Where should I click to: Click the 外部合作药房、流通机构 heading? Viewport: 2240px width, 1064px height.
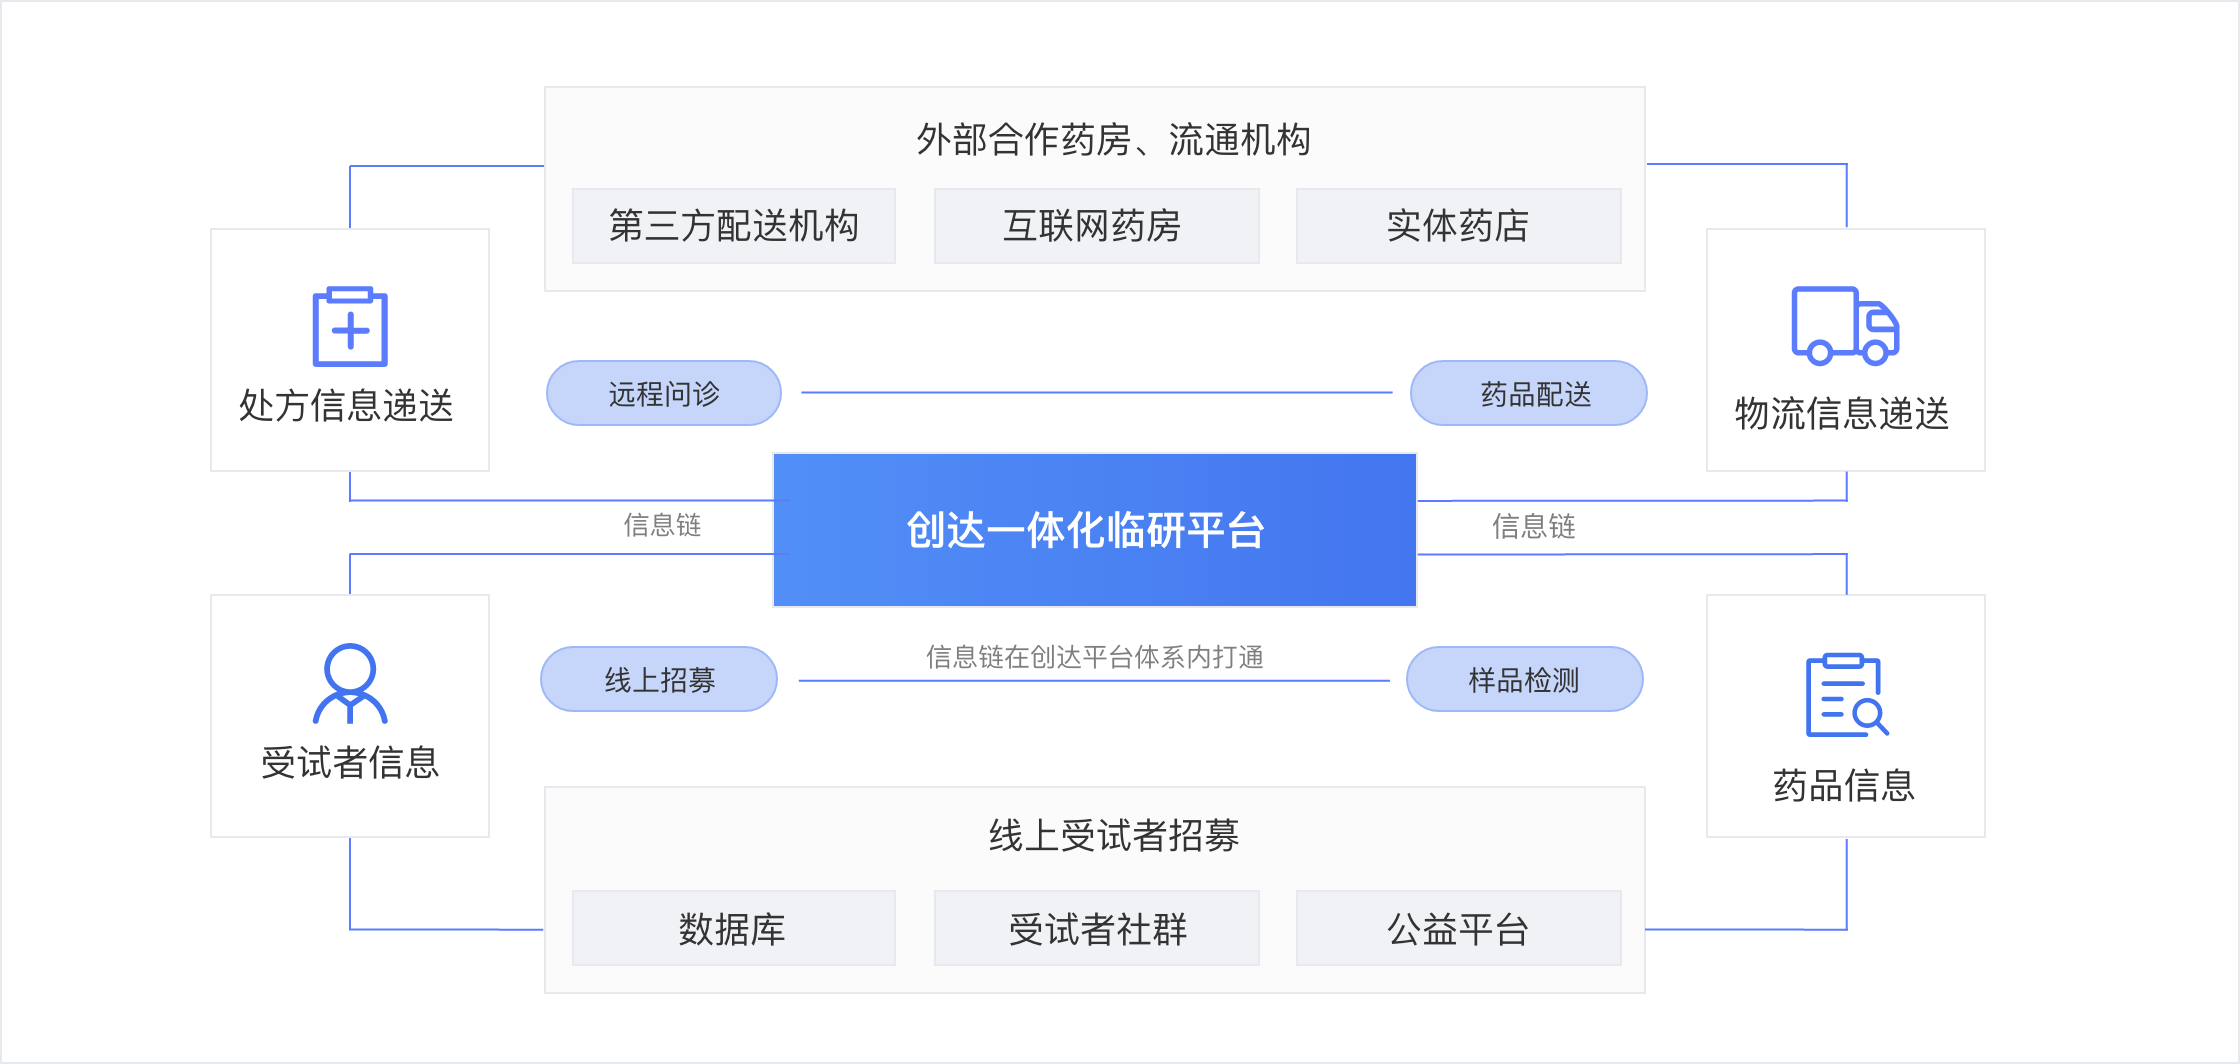pyautogui.click(x=1114, y=140)
